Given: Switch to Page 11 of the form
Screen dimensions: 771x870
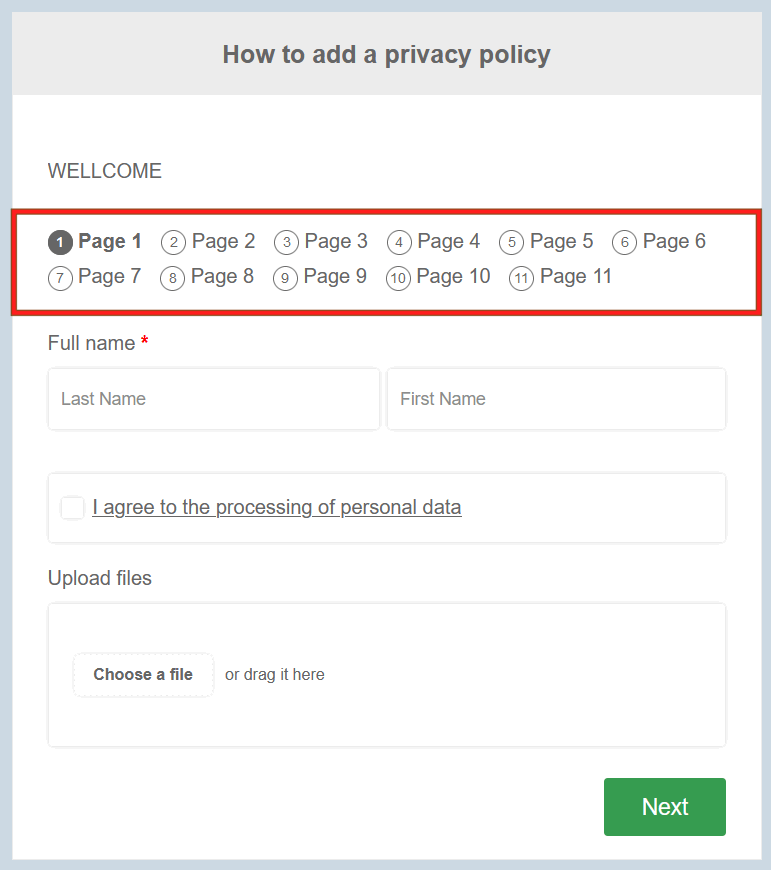Looking at the screenshot, I should (521, 277).
